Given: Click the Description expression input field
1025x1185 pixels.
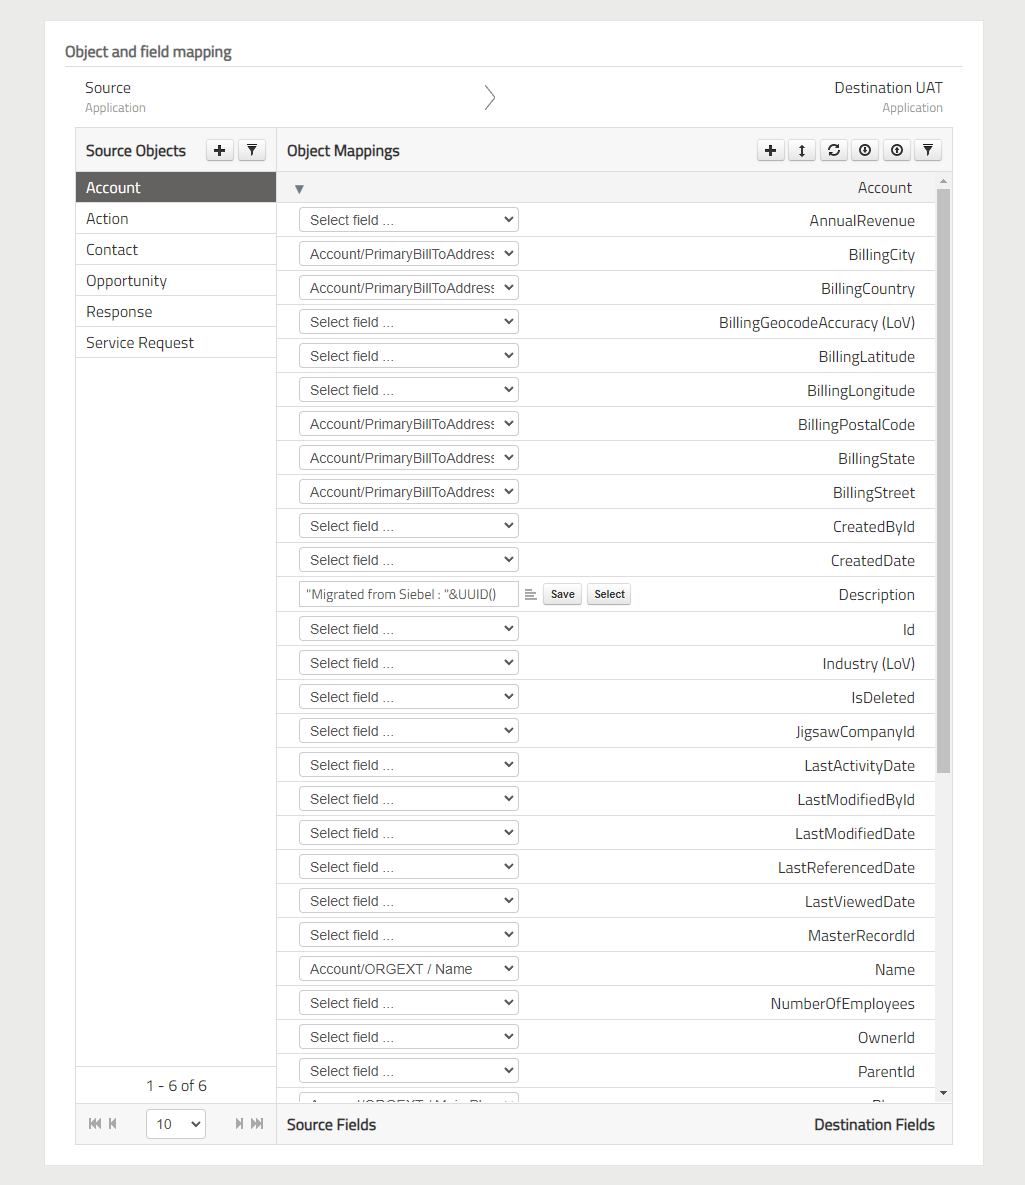Looking at the screenshot, I should click(408, 594).
